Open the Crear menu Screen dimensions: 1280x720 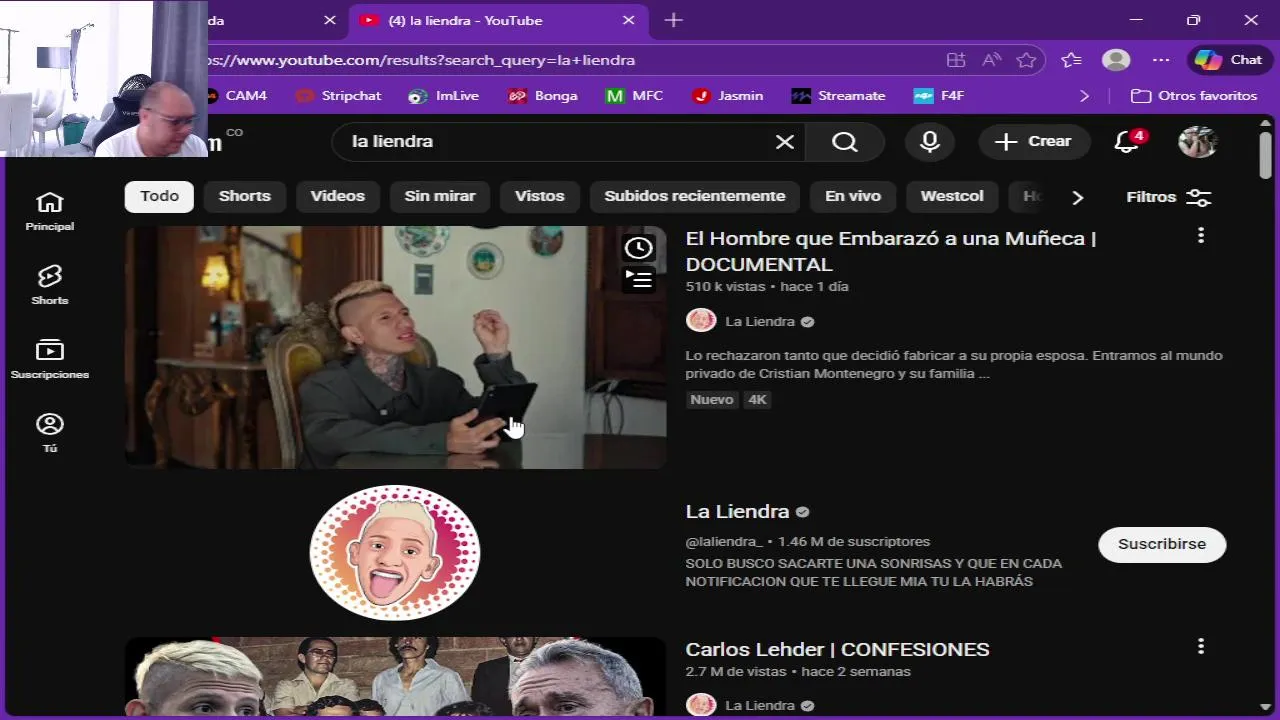click(x=1034, y=142)
